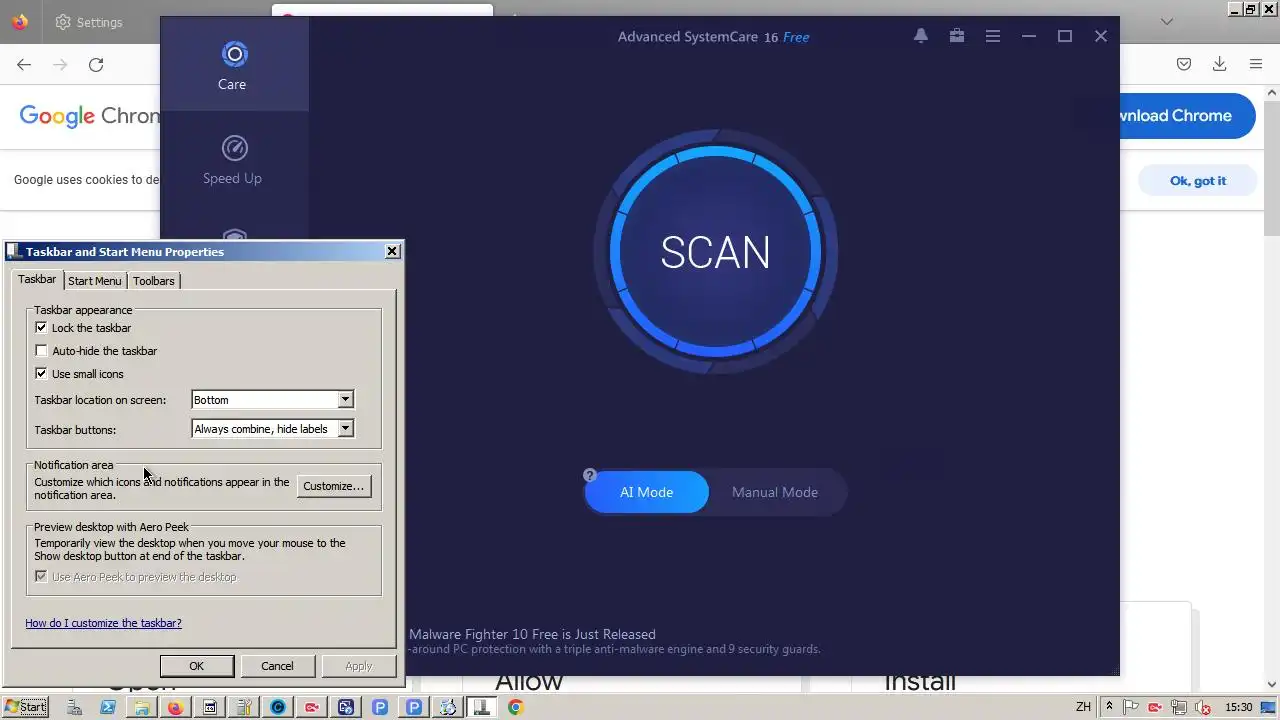Open the Care section in Advanced SystemCare
Image resolution: width=1280 pixels, height=720 pixels.
click(x=233, y=66)
